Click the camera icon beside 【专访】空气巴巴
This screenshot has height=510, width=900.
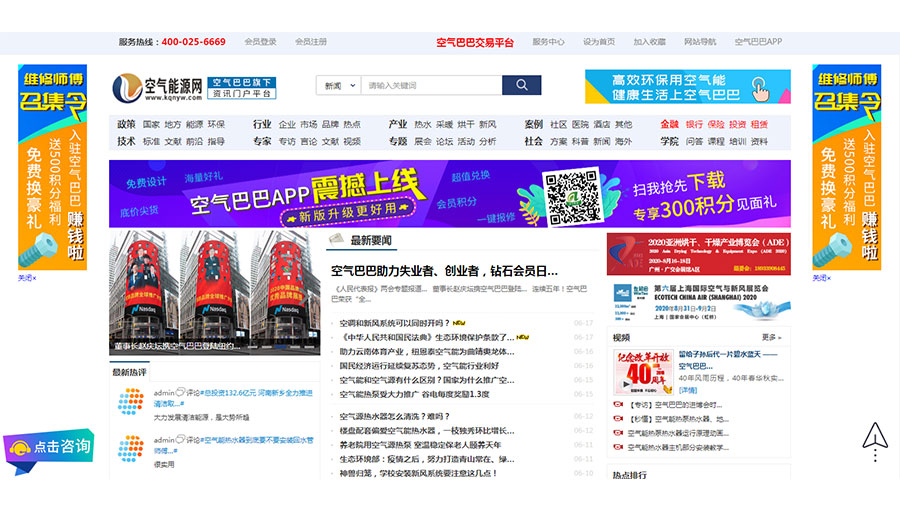tap(618, 404)
